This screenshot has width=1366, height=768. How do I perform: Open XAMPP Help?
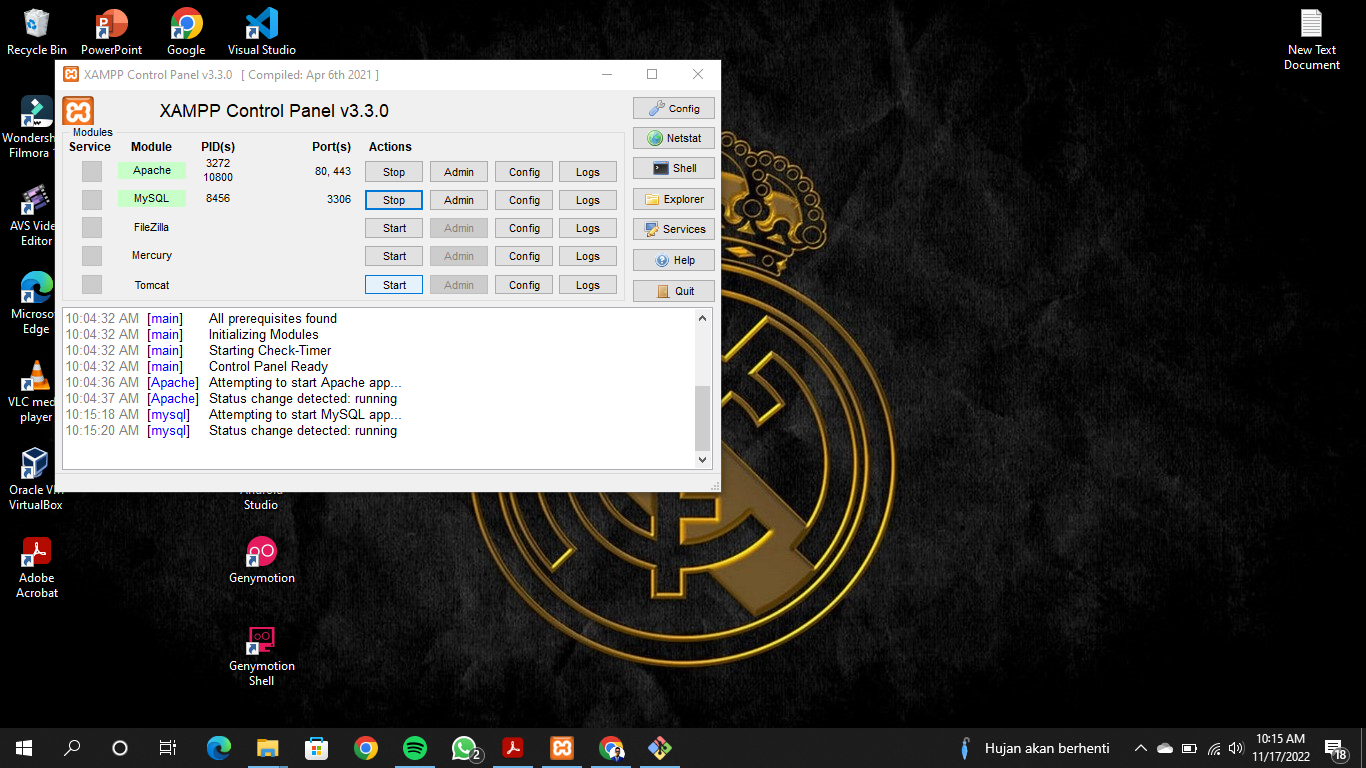[674, 260]
